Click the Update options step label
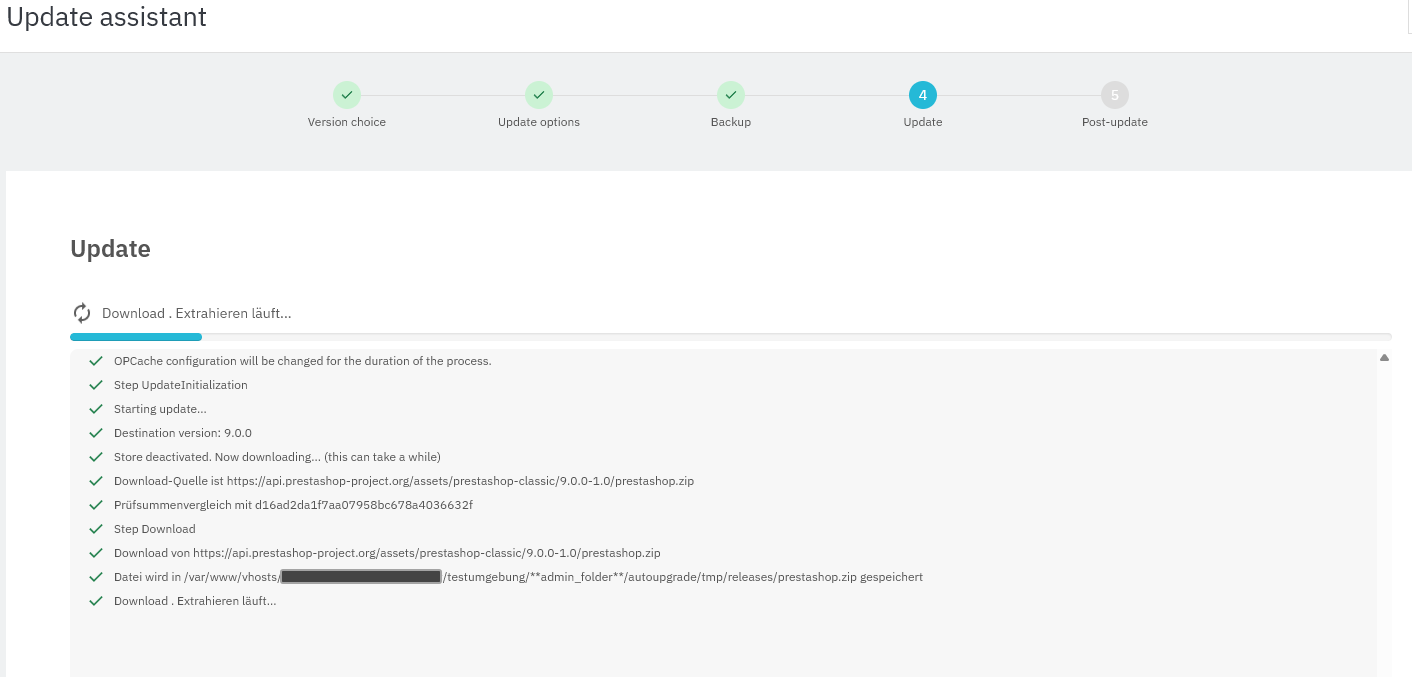Image resolution: width=1412 pixels, height=677 pixels. tap(539, 122)
